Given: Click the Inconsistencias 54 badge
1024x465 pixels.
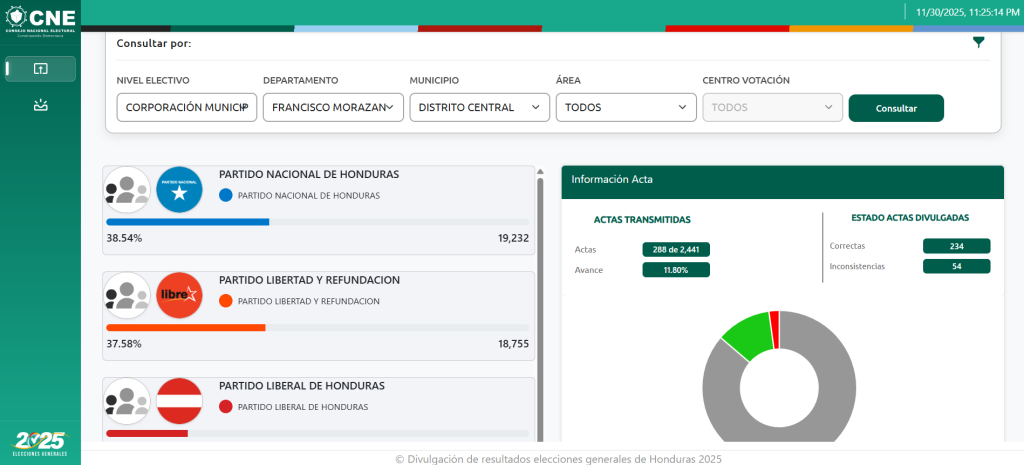Looking at the screenshot, I should point(956,266).
